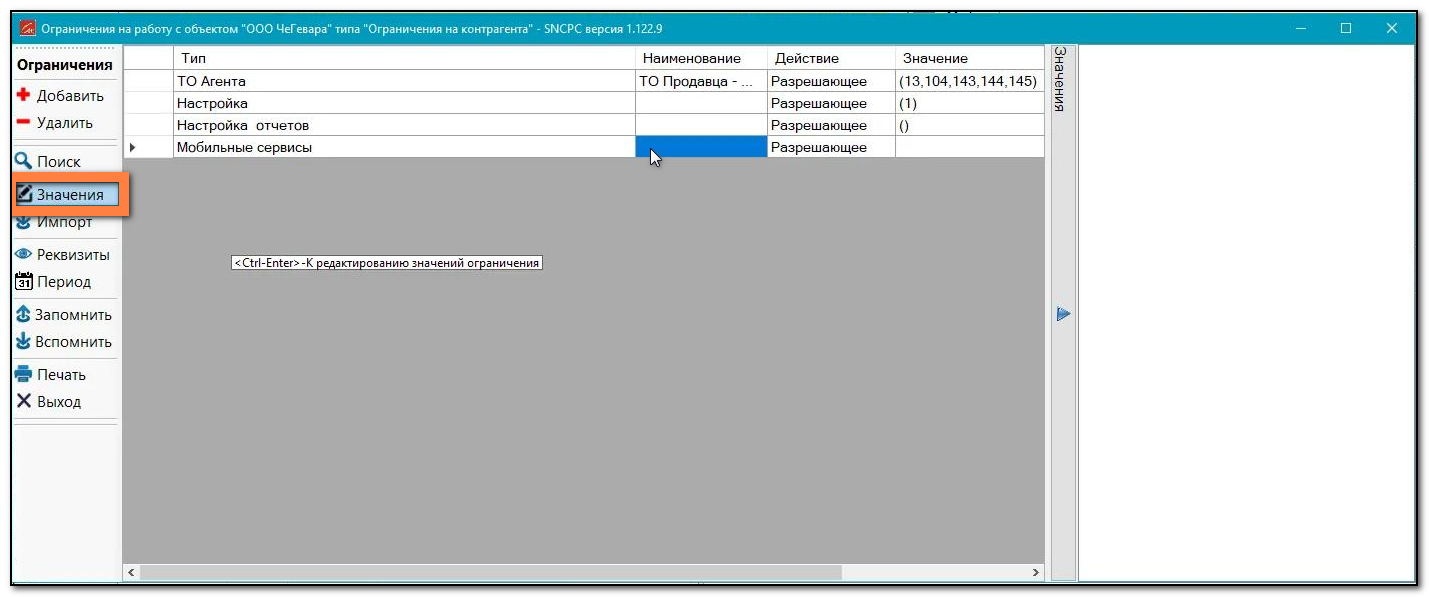Click the ТО Продавца name cell
The width and height of the screenshot is (1429, 597).
click(x=702, y=81)
